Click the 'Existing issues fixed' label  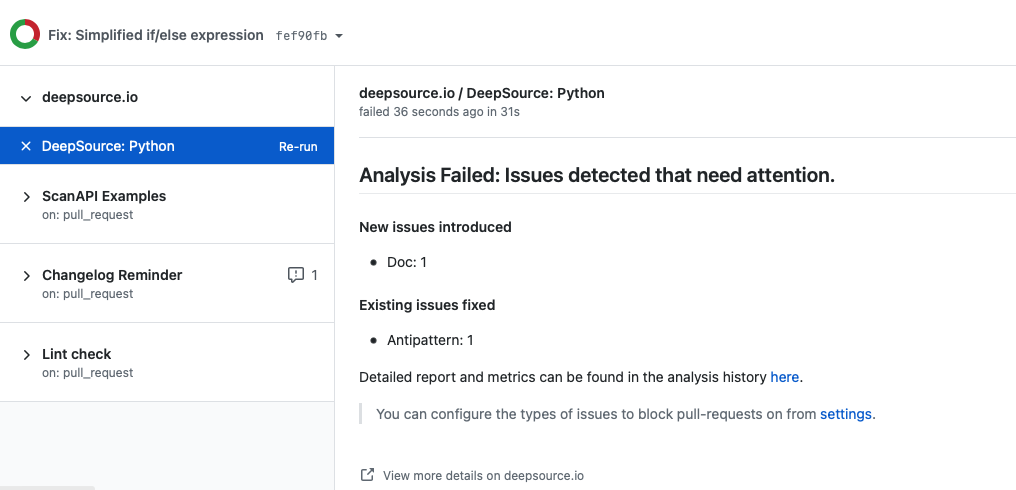[427, 305]
